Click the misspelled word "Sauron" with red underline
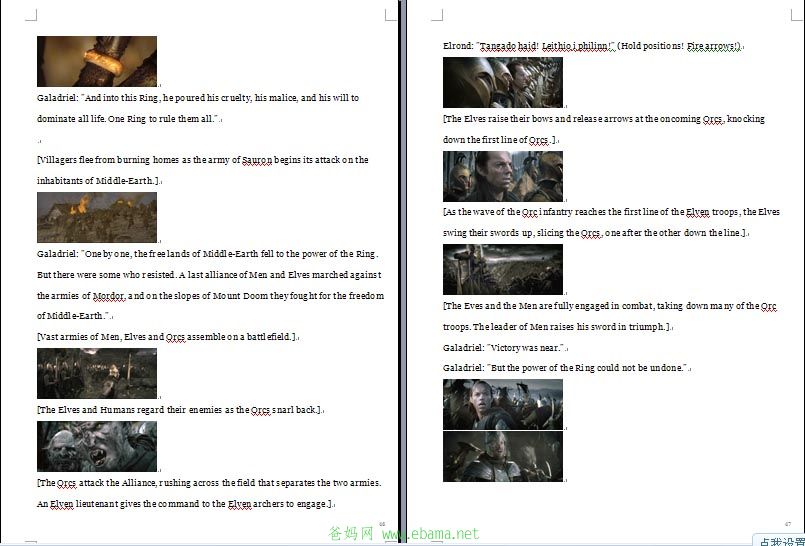This screenshot has width=805, height=546. click(257, 160)
